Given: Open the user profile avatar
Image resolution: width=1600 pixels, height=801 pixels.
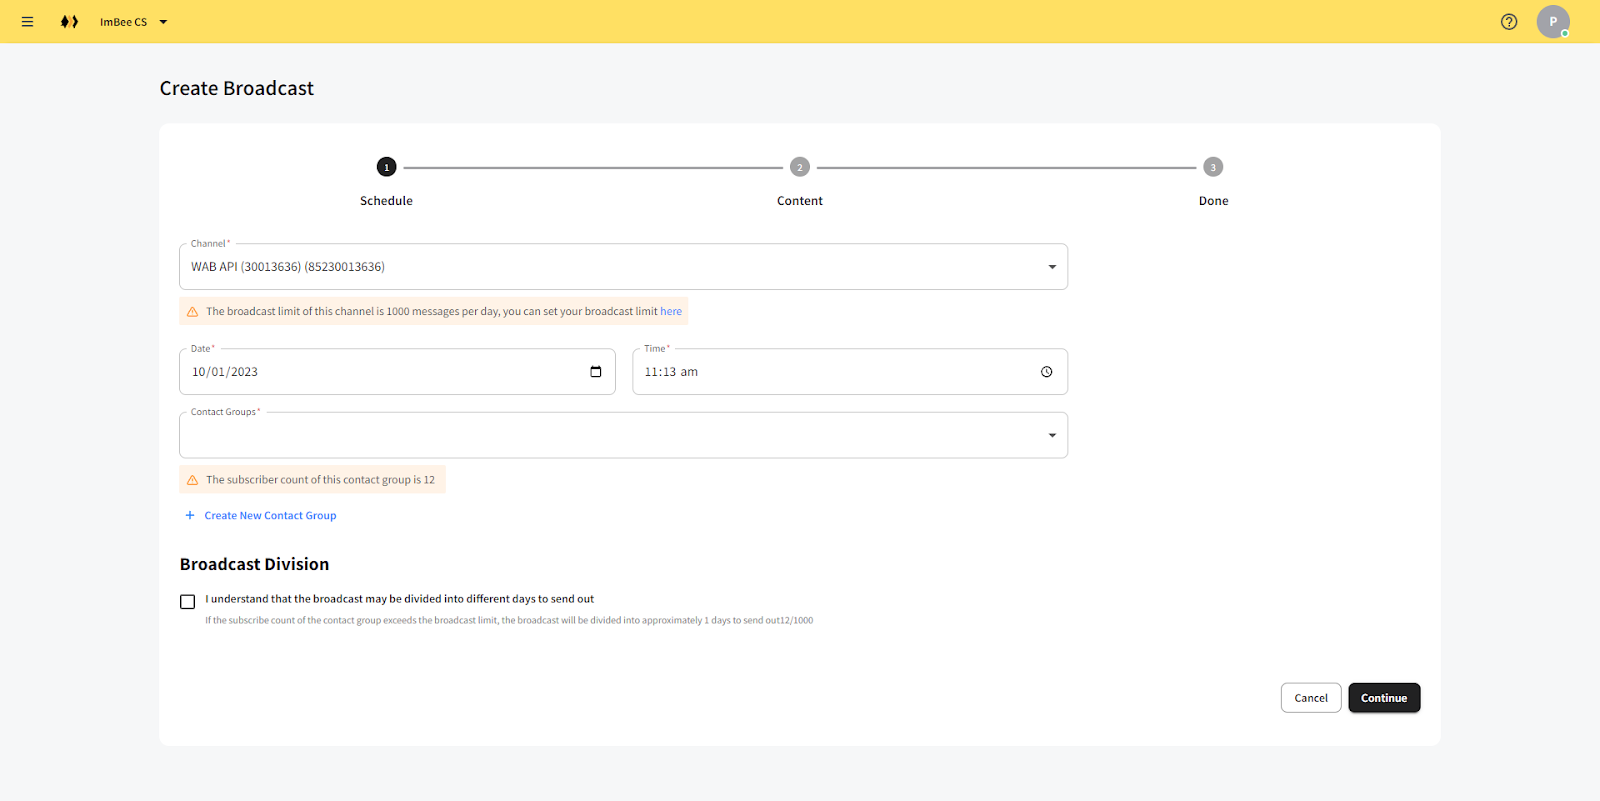Looking at the screenshot, I should coord(1552,22).
